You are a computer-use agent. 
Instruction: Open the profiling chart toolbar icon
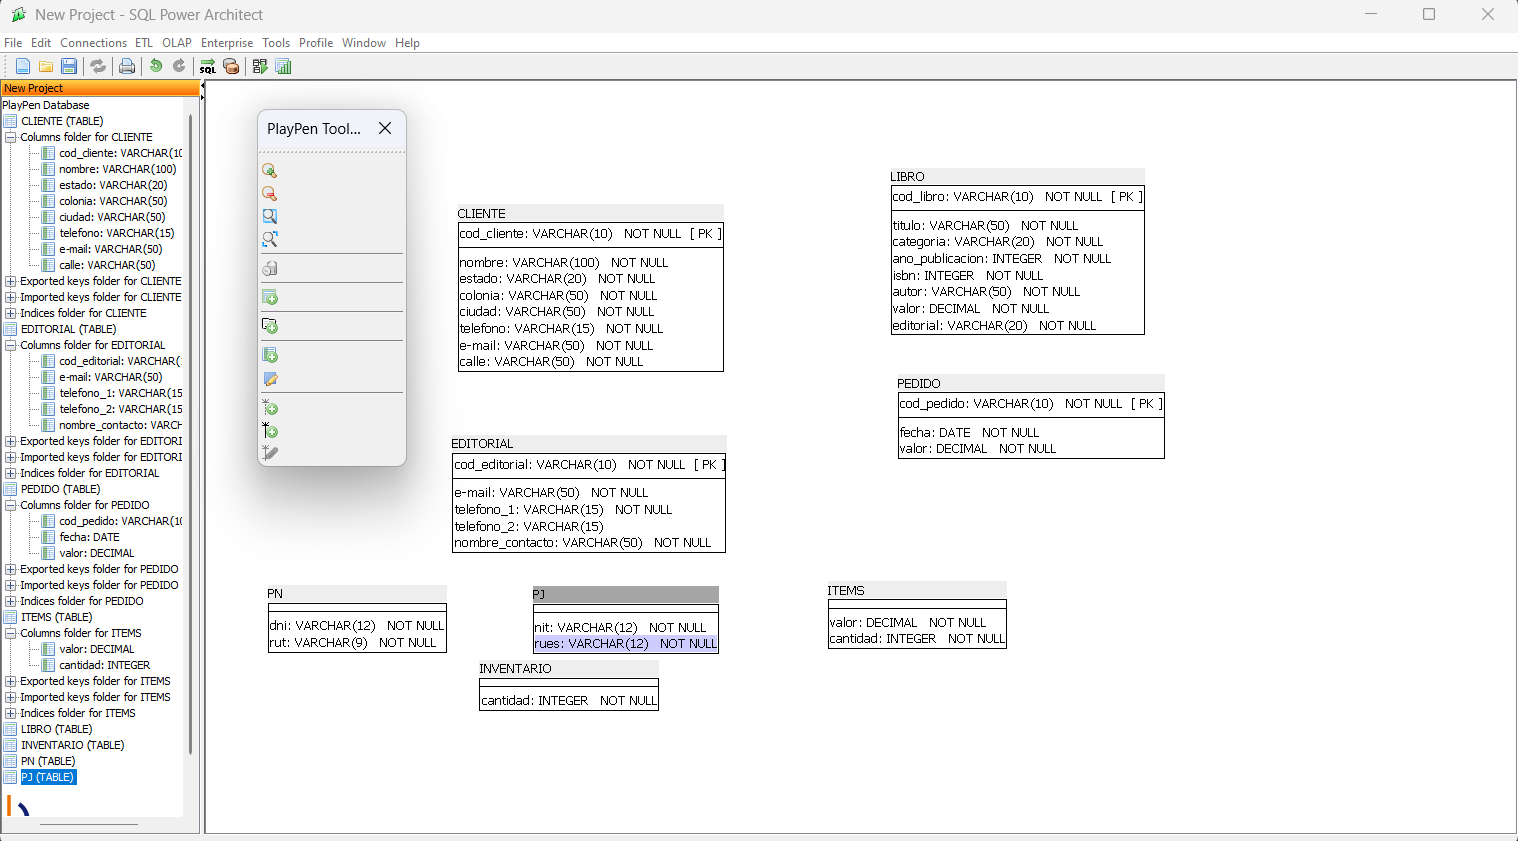pos(283,66)
